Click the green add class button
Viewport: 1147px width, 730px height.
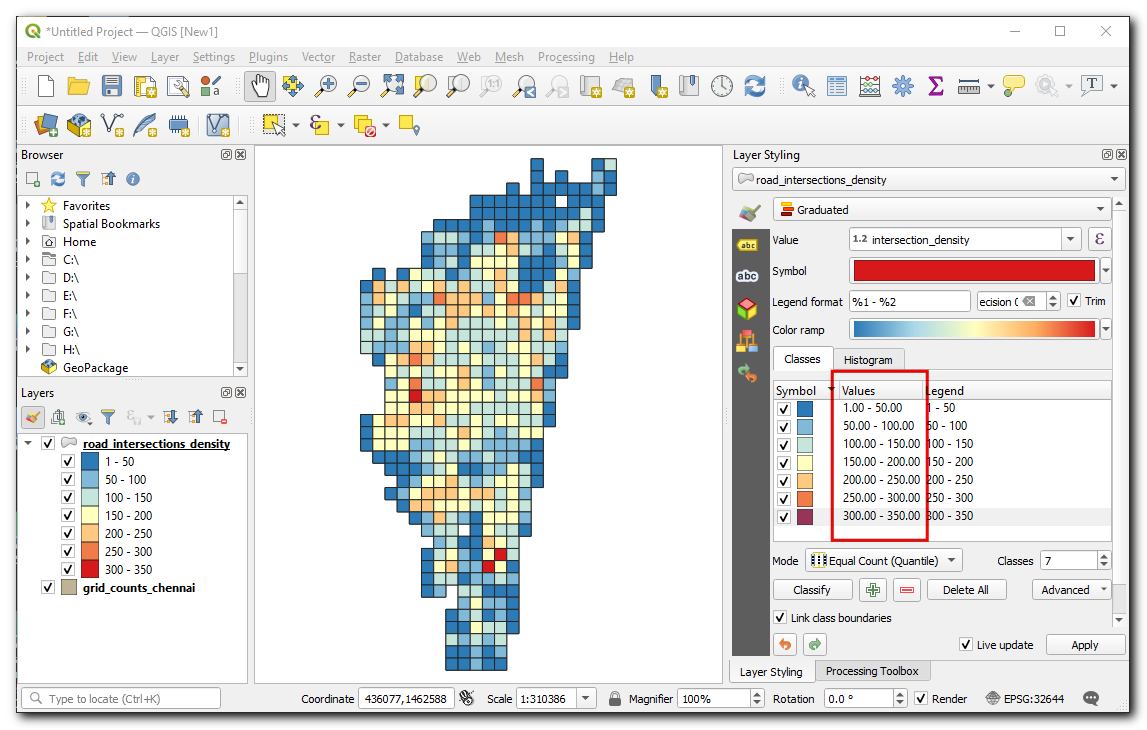tap(873, 590)
